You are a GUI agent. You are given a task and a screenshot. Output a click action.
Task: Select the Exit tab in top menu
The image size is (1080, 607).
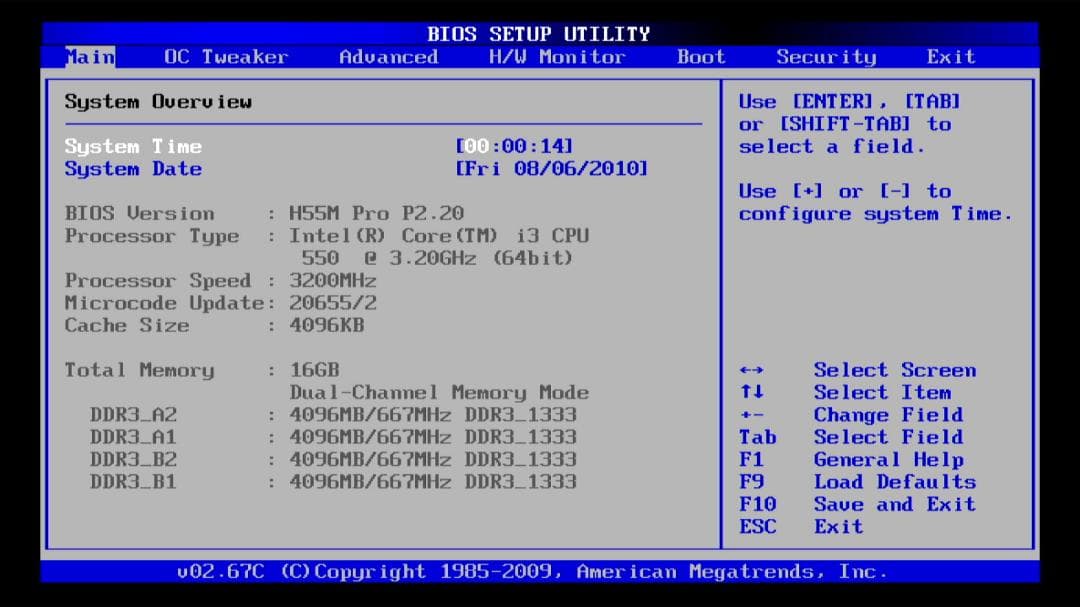tap(950, 57)
